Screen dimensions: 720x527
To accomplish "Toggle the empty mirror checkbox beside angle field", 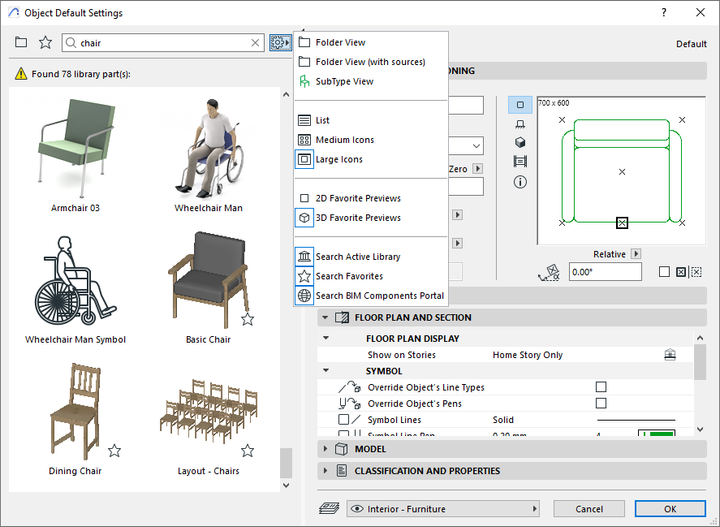I will [665, 272].
